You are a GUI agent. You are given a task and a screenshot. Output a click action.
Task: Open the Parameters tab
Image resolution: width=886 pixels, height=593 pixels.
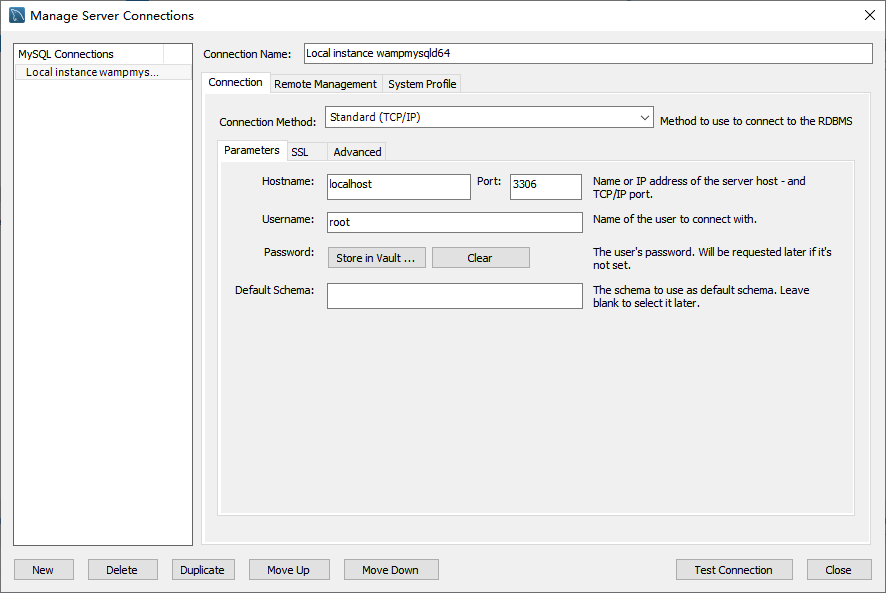click(x=251, y=150)
